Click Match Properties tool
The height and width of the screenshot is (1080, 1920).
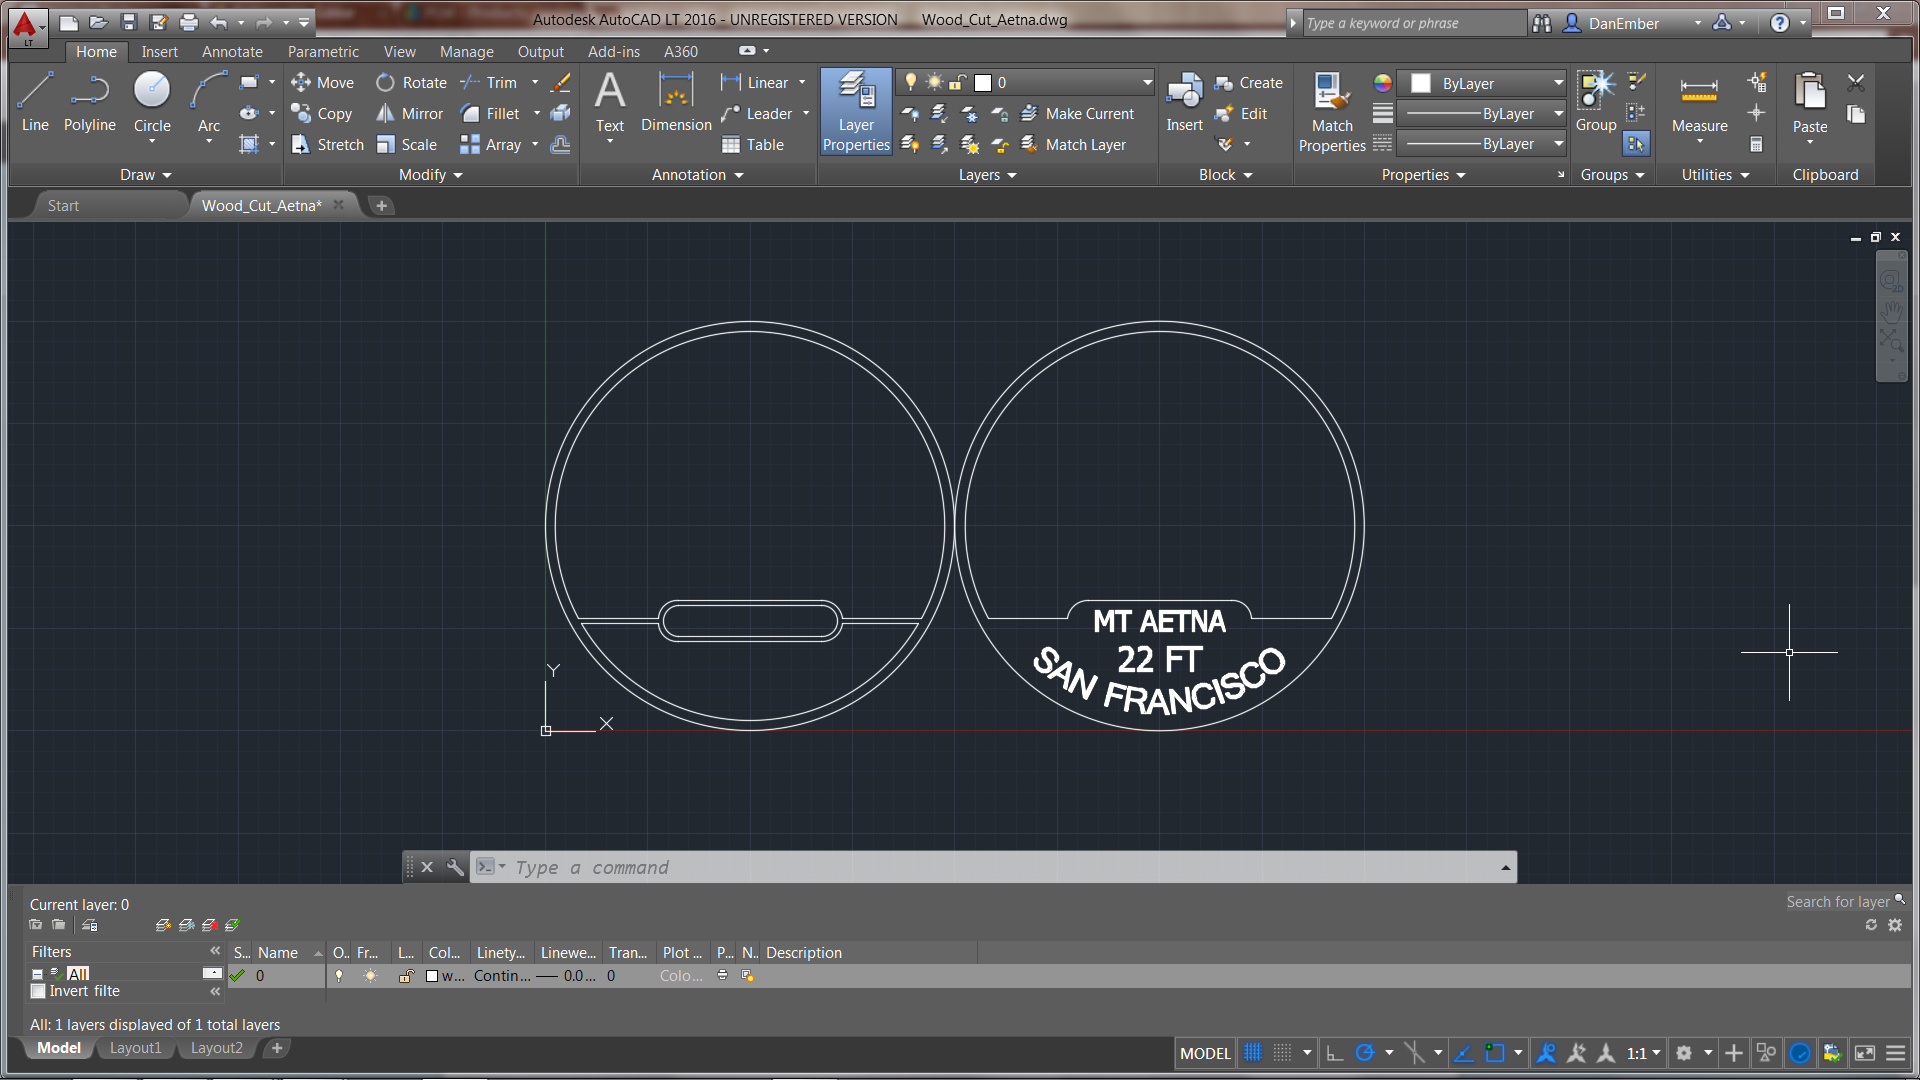coord(1332,112)
